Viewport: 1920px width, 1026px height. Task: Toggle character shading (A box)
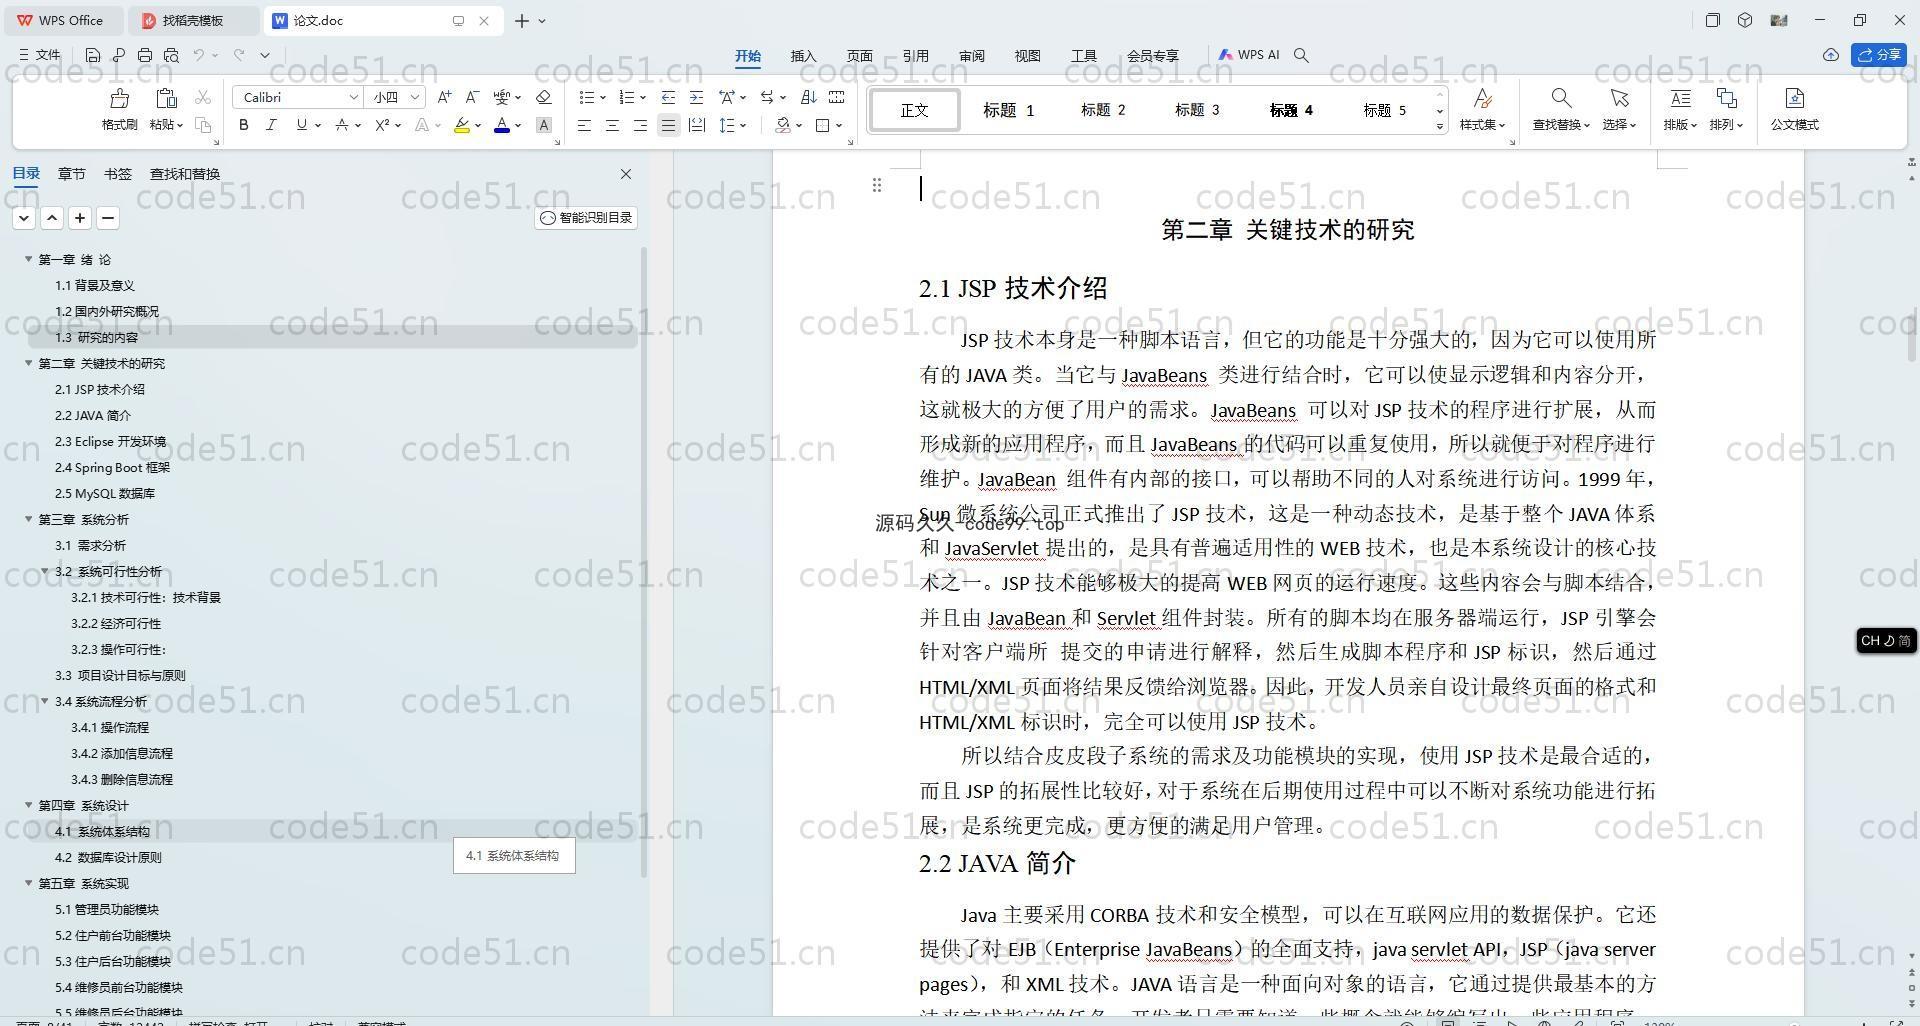544,125
